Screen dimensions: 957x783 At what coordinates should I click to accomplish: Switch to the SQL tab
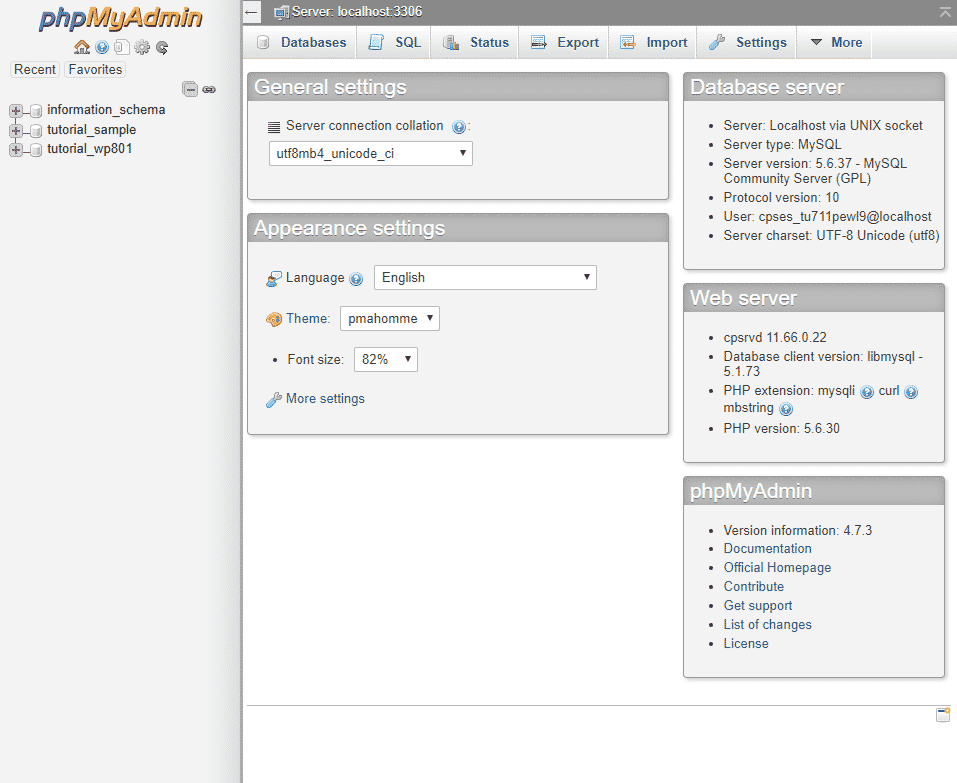pyautogui.click(x=395, y=42)
